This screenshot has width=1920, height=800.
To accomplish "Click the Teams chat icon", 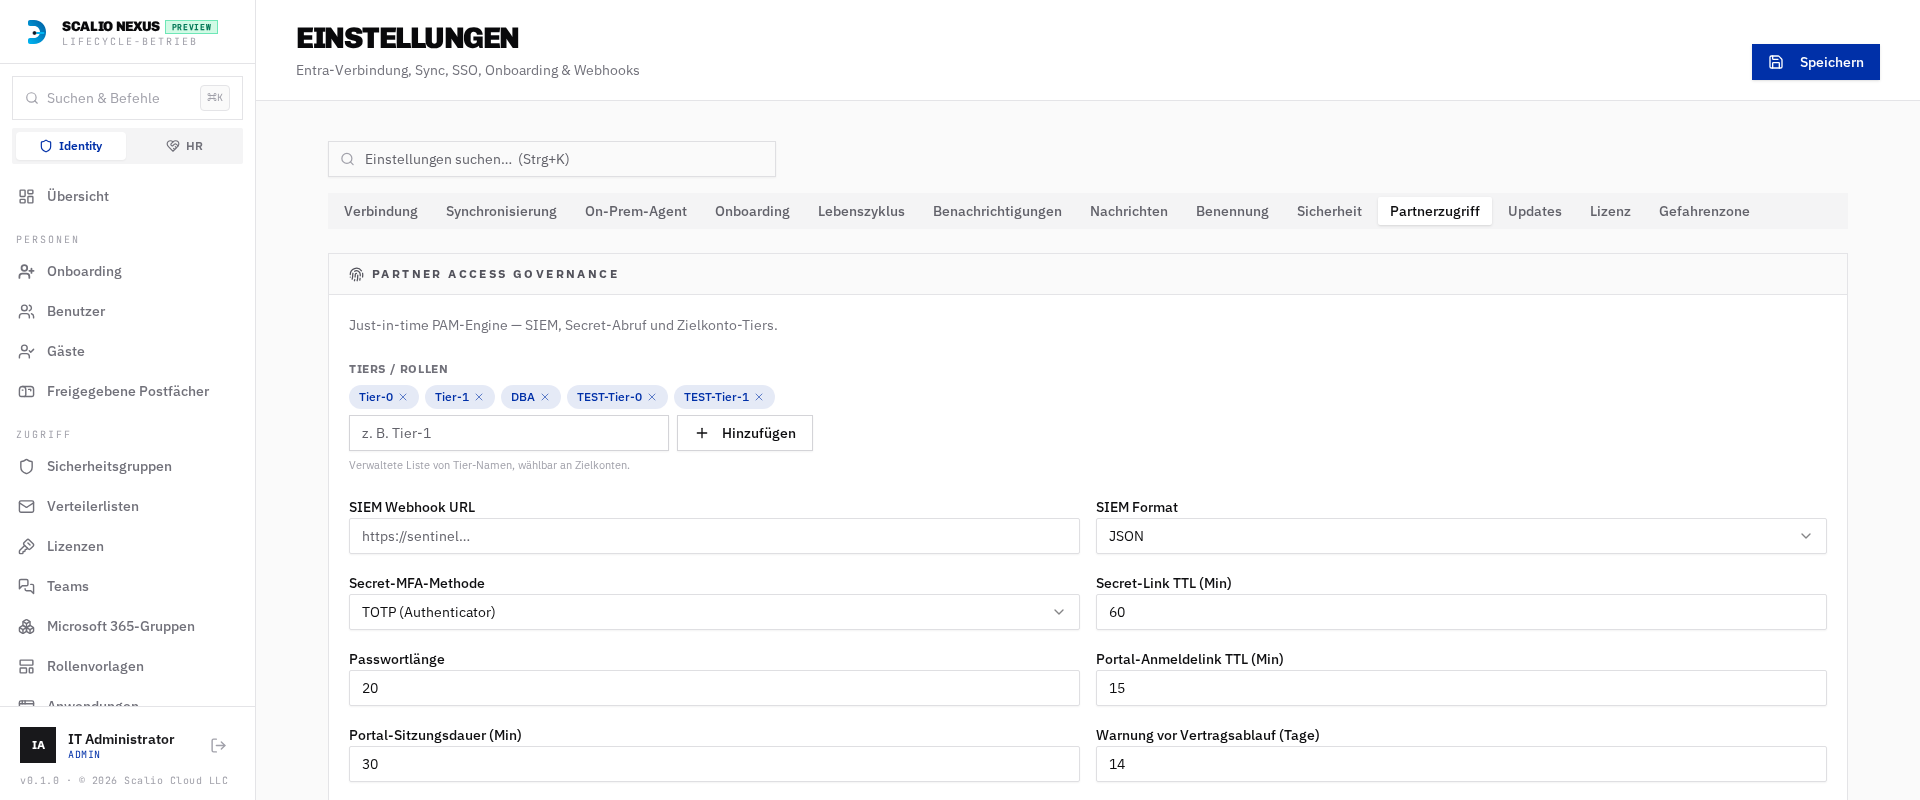I will tap(27, 586).
